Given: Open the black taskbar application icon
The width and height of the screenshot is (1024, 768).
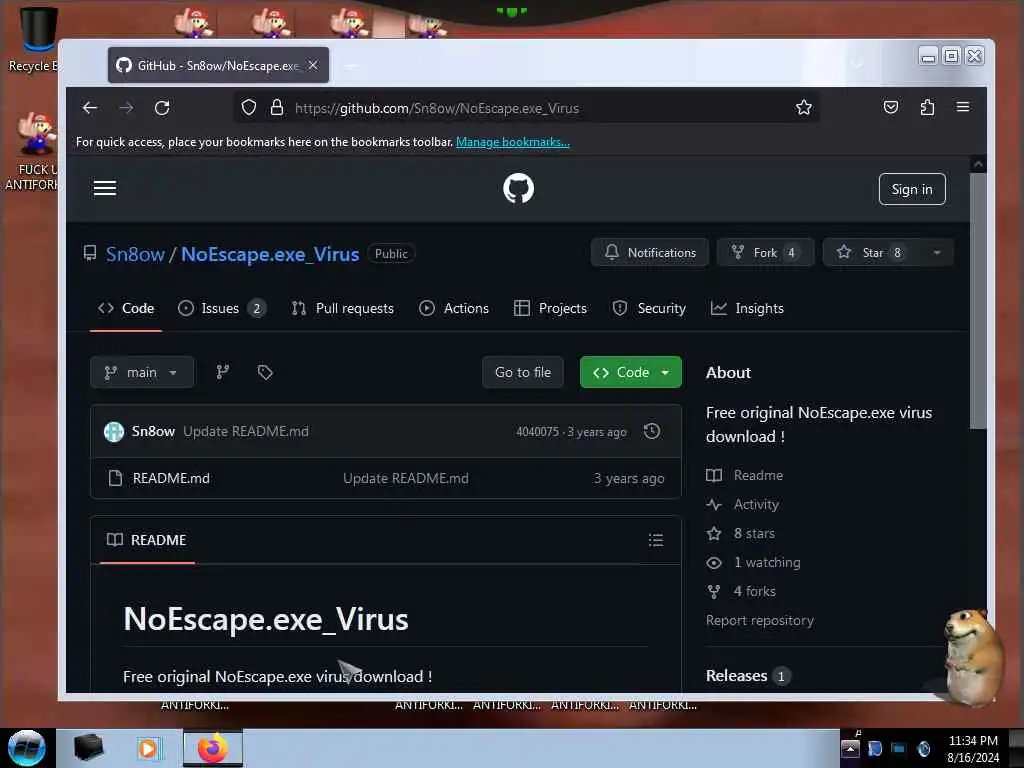Looking at the screenshot, I should (x=88, y=748).
